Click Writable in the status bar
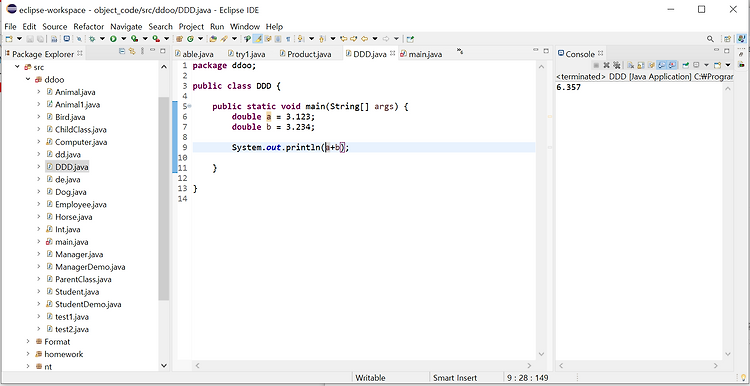Viewport: 750px width, 386px height. pos(370,378)
